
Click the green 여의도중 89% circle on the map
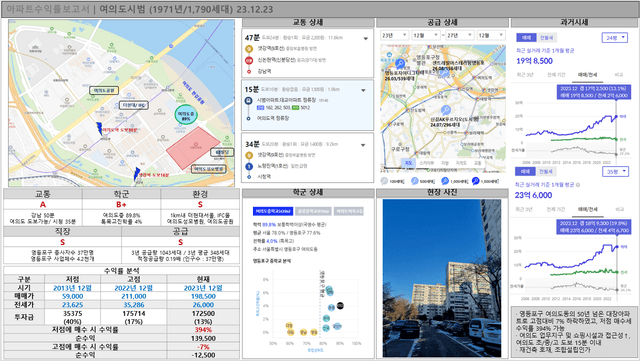186,115
